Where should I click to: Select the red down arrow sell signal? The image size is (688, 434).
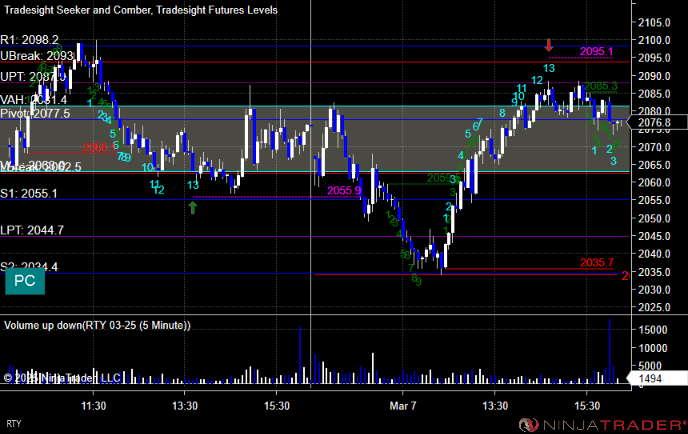pyautogui.click(x=548, y=45)
